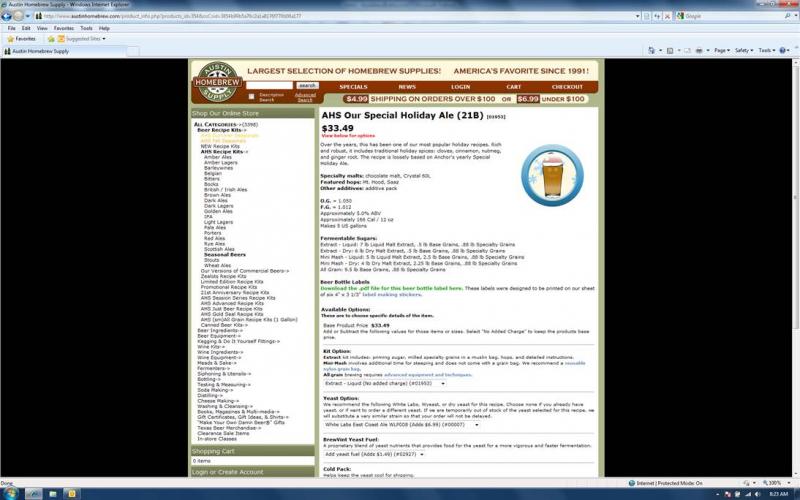Click the browser Forward arrow button
The width and height of the screenshot is (800, 500).
18,16
